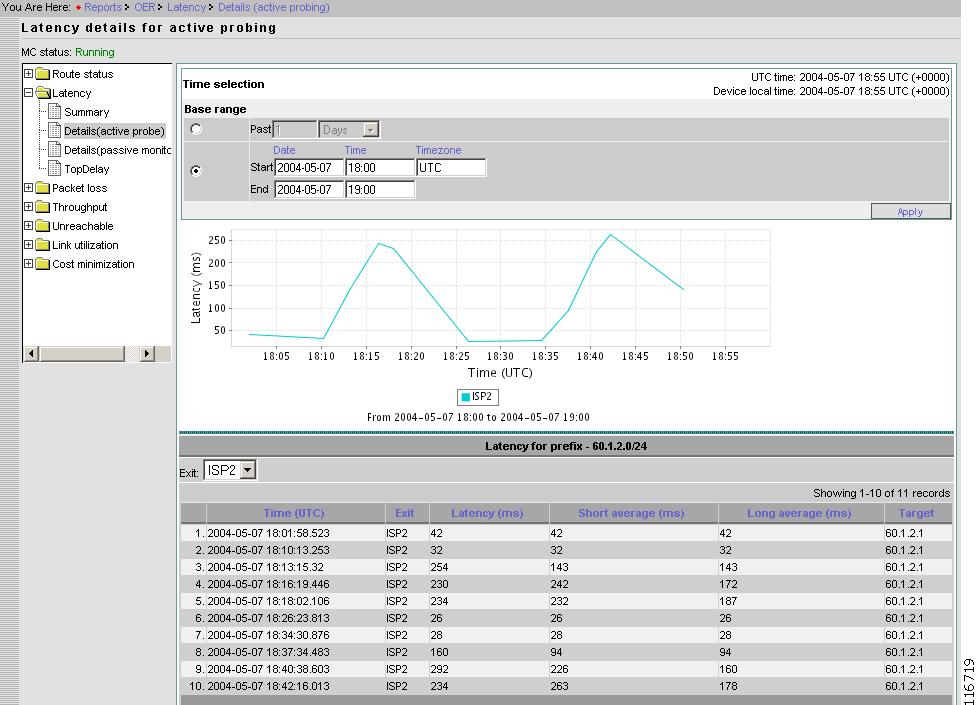977x705 pixels.
Task: Click the Summary document icon
Action: coord(56,112)
